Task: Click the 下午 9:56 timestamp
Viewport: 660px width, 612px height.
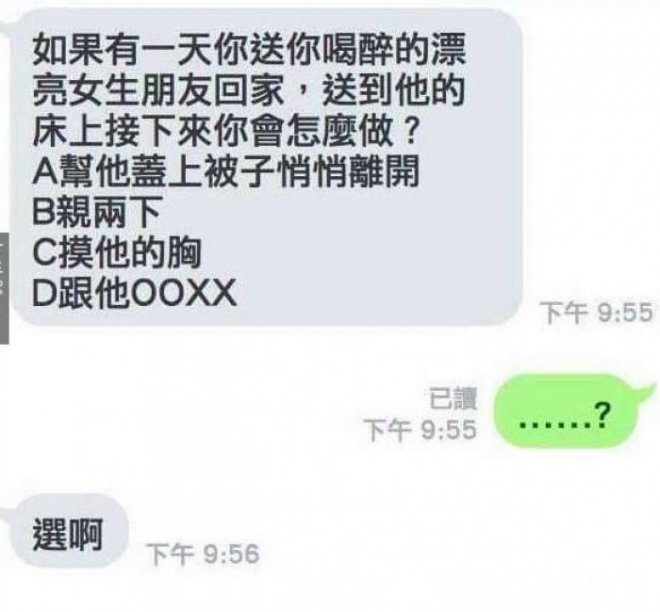Action: pos(203,553)
